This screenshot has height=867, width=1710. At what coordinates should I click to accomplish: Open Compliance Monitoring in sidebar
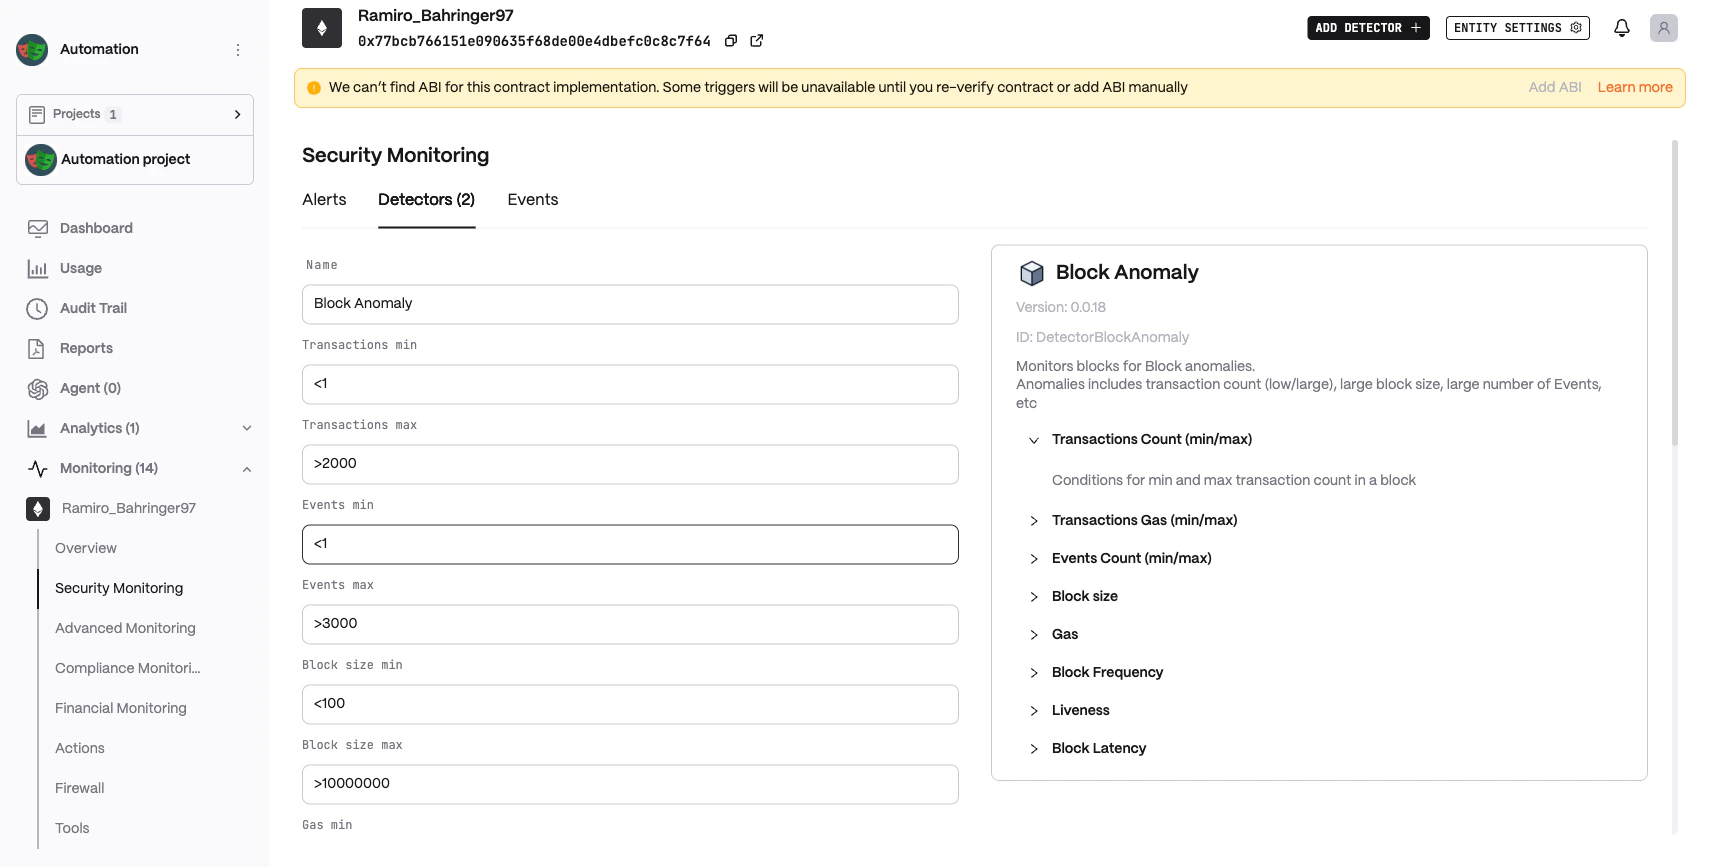[x=128, y=668]
